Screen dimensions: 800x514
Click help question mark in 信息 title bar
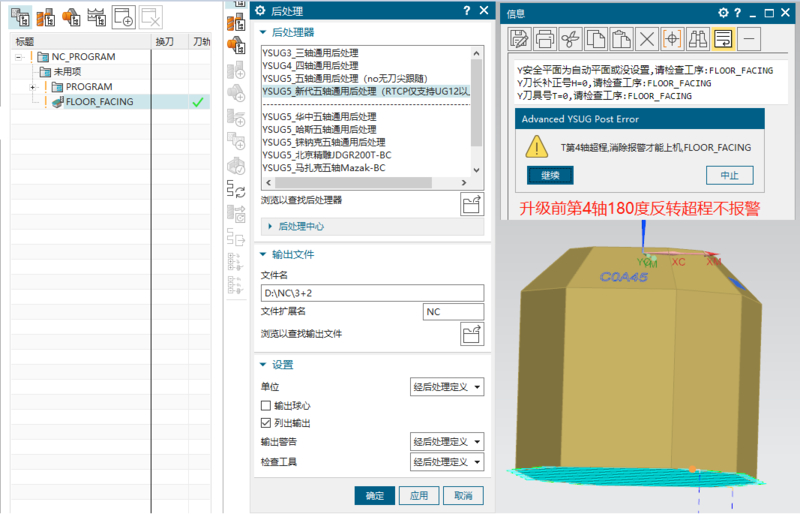[x=737, y=13]
